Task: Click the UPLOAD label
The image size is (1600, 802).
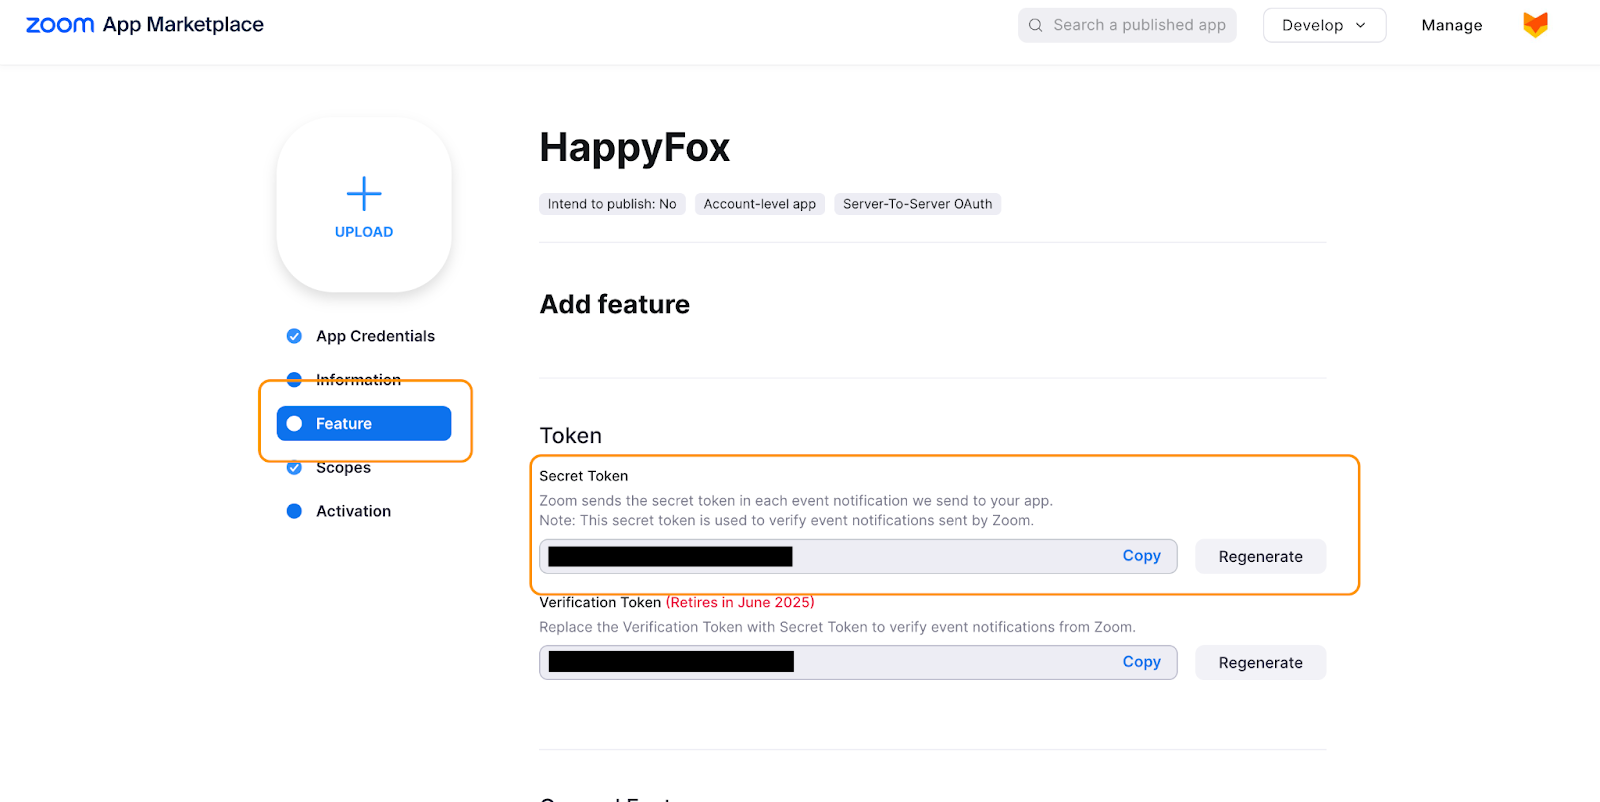Action: point(364,232)
